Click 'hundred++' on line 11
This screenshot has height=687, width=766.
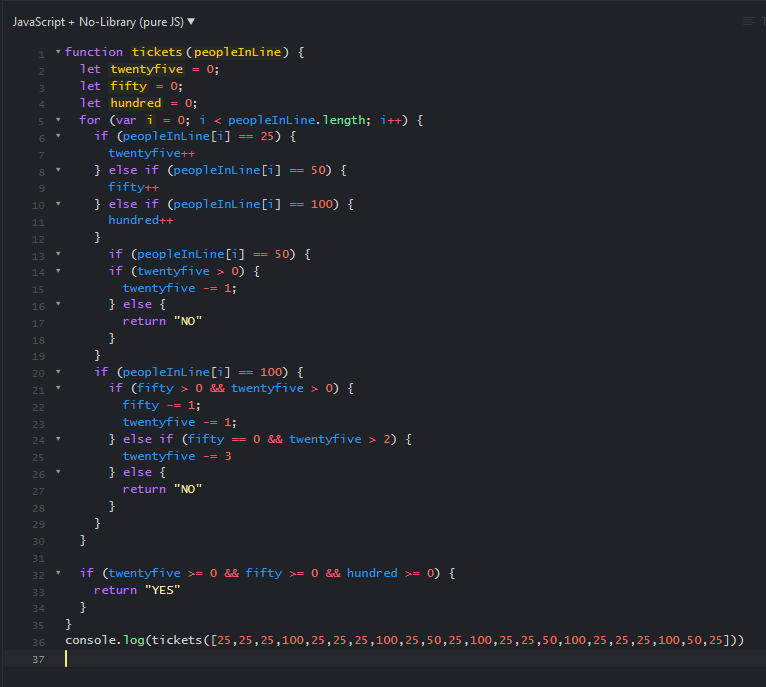pos(141,220)
